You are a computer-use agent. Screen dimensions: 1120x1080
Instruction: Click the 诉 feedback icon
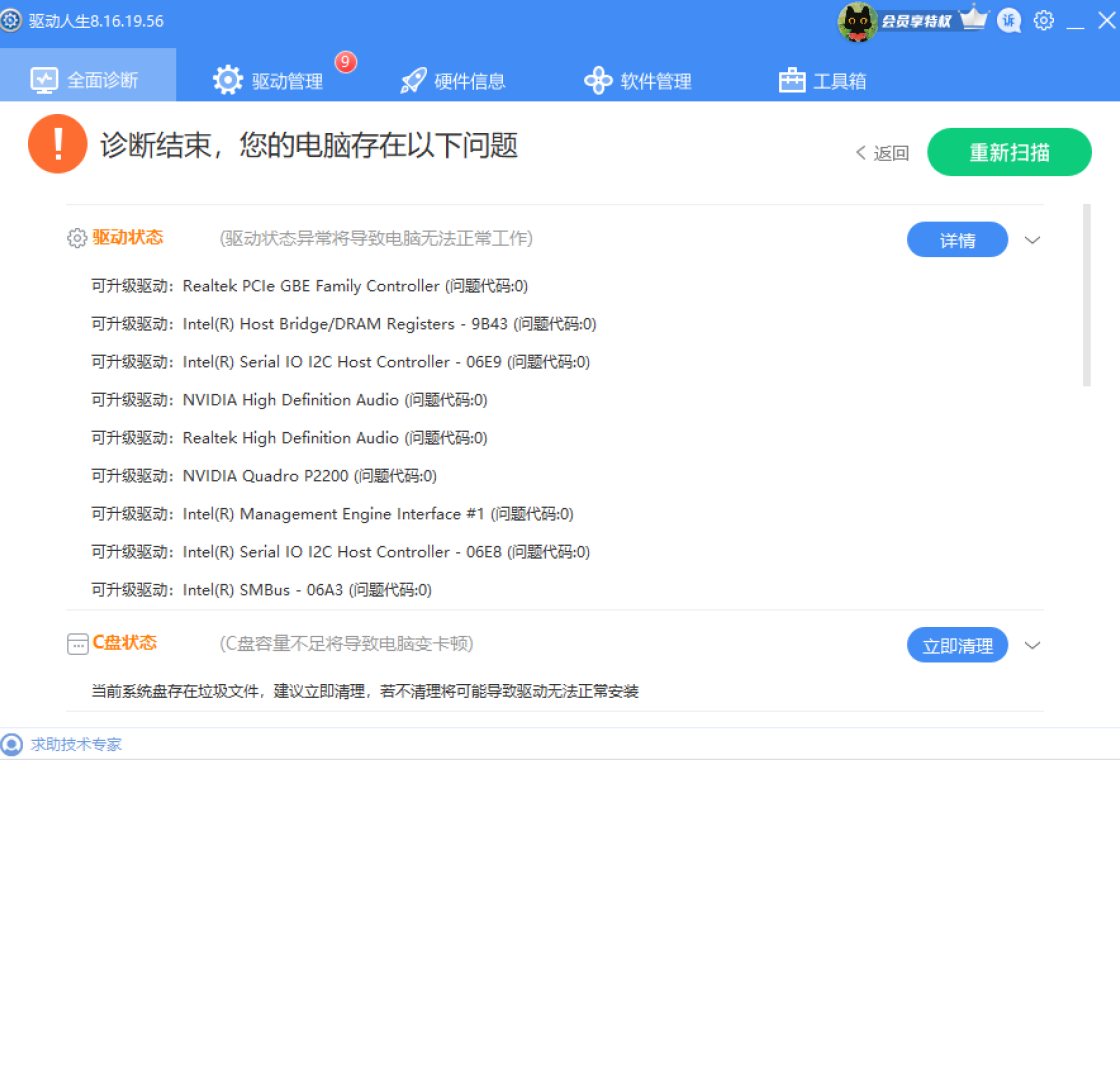1009,20
